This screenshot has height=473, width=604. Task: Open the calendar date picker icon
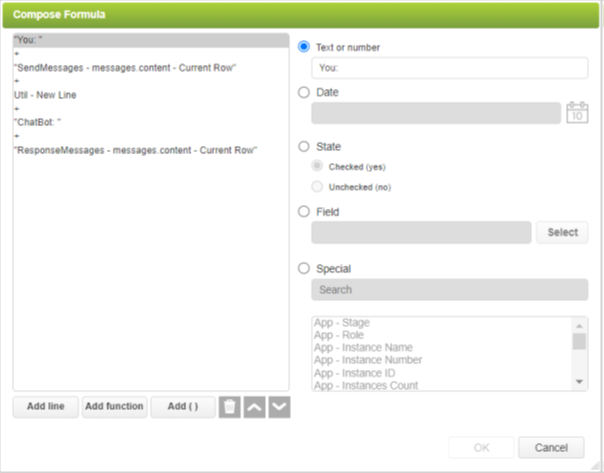(x=577, y=112)
